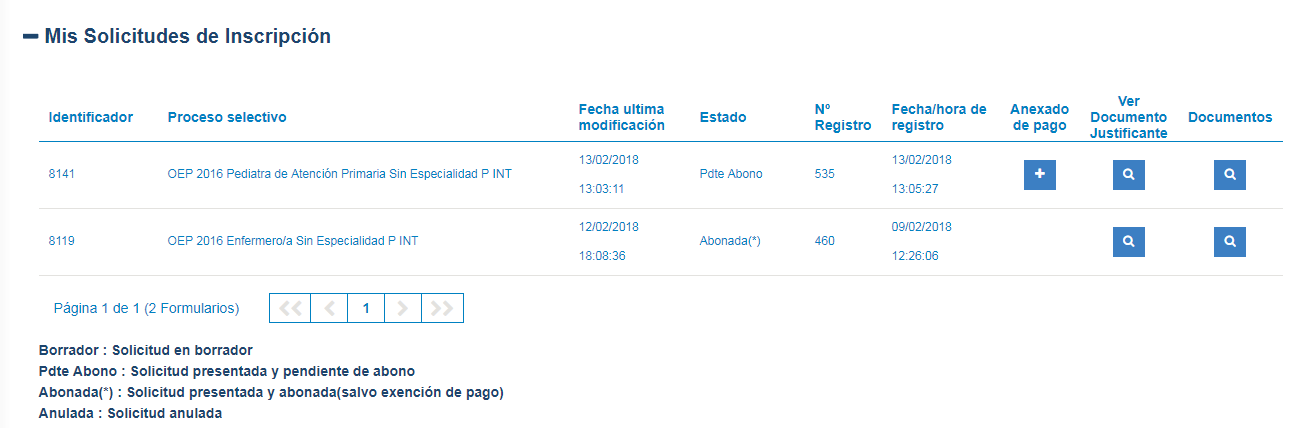Go to previous page arrow

coord(329,308)
